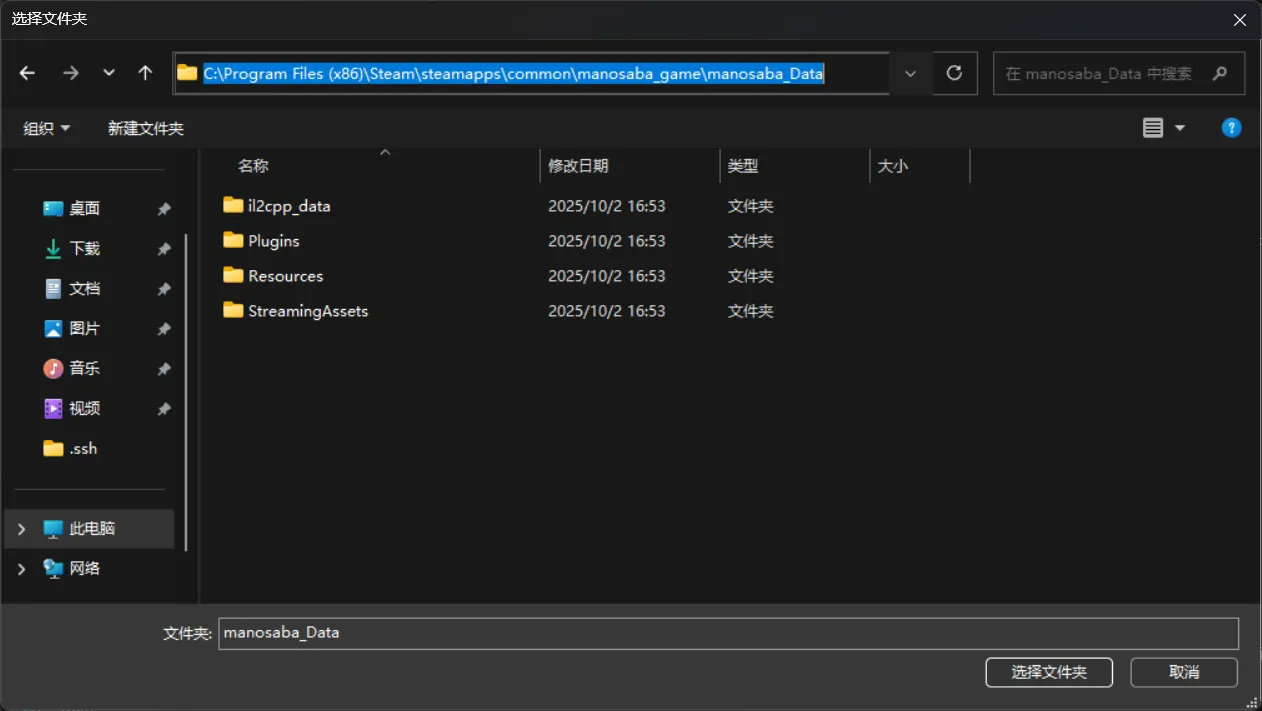Refresh the current folder view
The height and width of the screenshot is (711, 1262).
[954, 73]
